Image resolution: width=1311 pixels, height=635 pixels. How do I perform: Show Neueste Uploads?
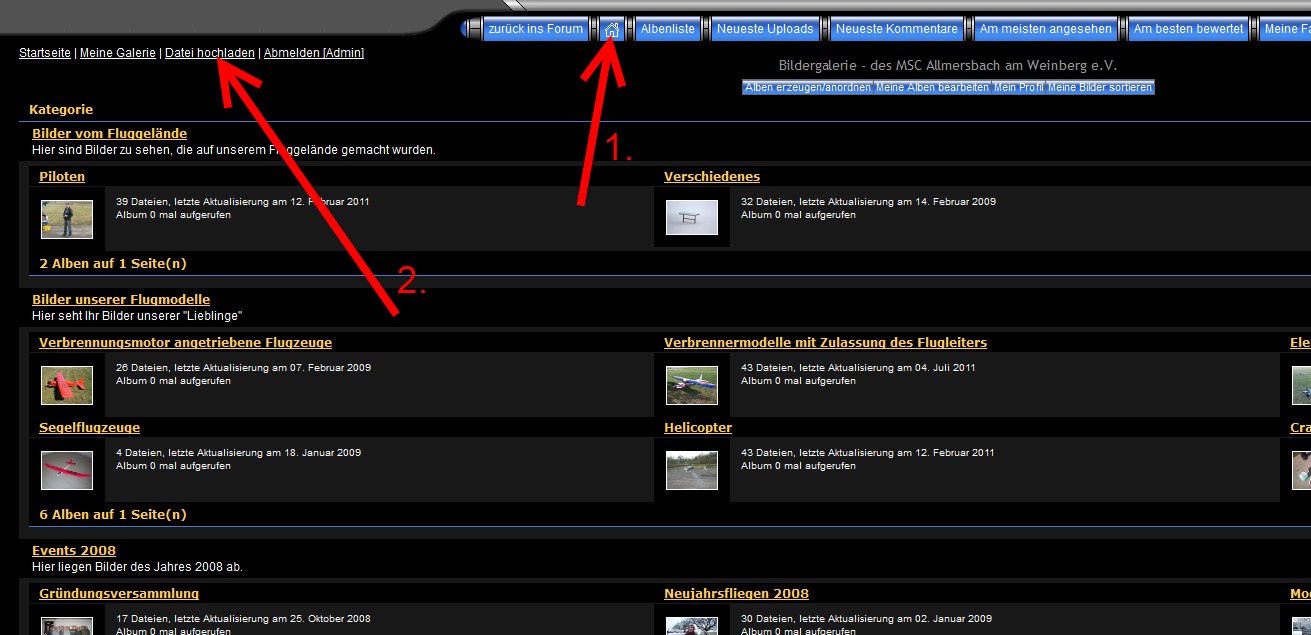[765, 29]
